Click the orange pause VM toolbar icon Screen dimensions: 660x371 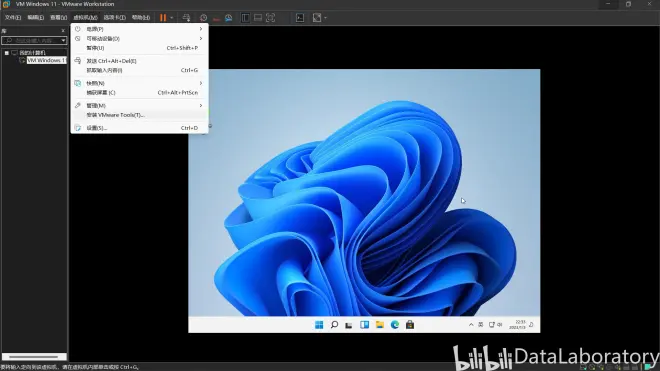(x=163, y=18)
